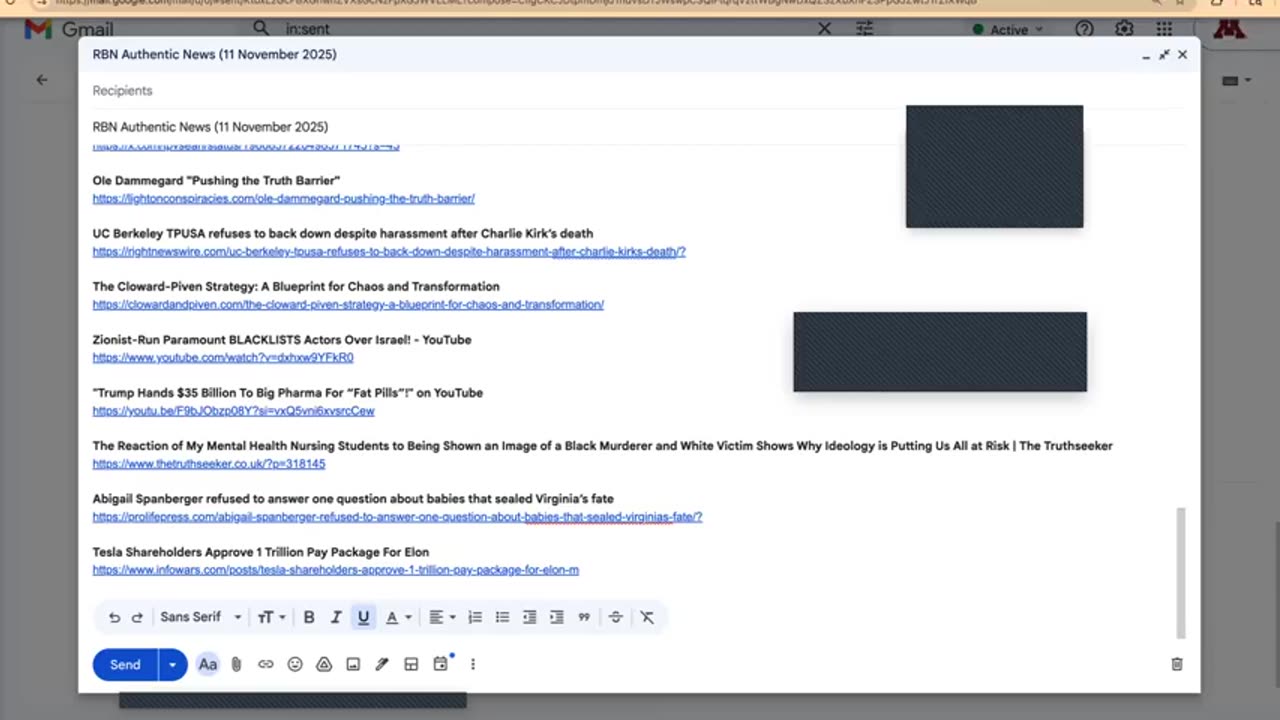
Task: Open the text size dropdown
Action: (271, 618)
